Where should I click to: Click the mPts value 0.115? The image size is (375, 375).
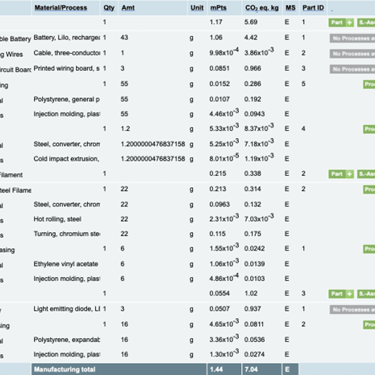pyautogui.click(x=218, y=234)
